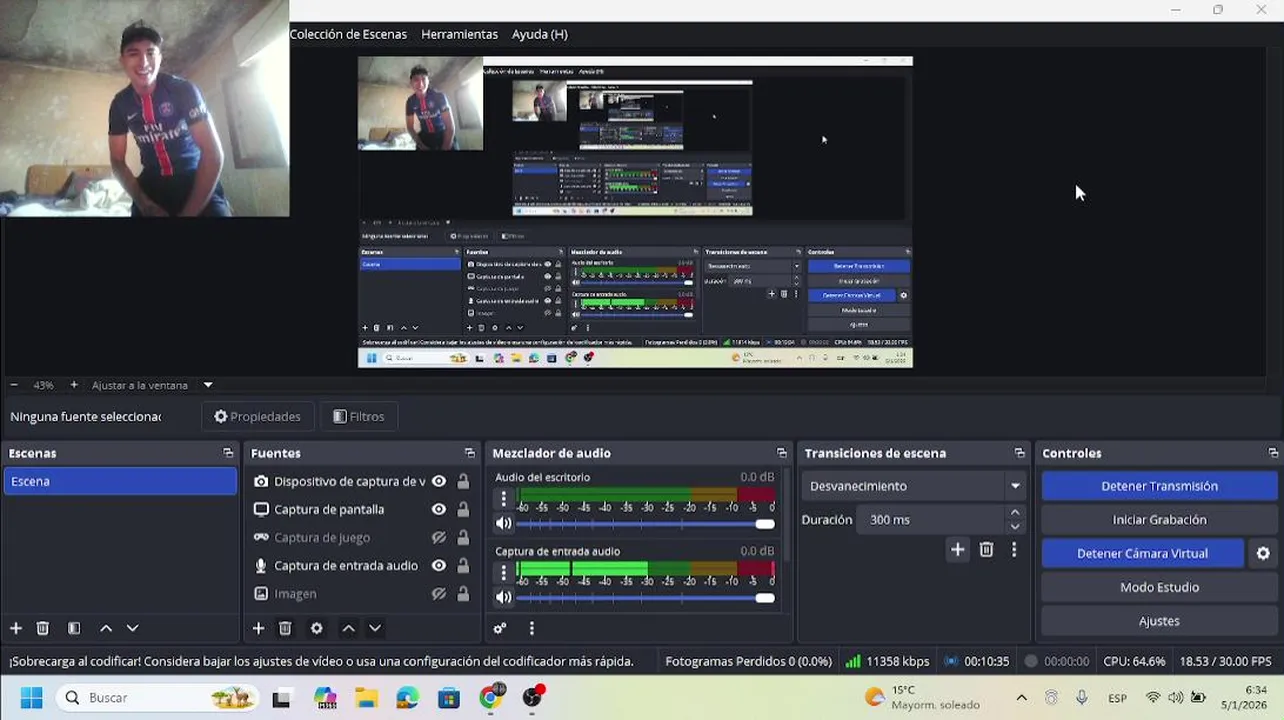Add a new scene transition
This screenshot has height=720, width=1284.
[x=957, y=549]
